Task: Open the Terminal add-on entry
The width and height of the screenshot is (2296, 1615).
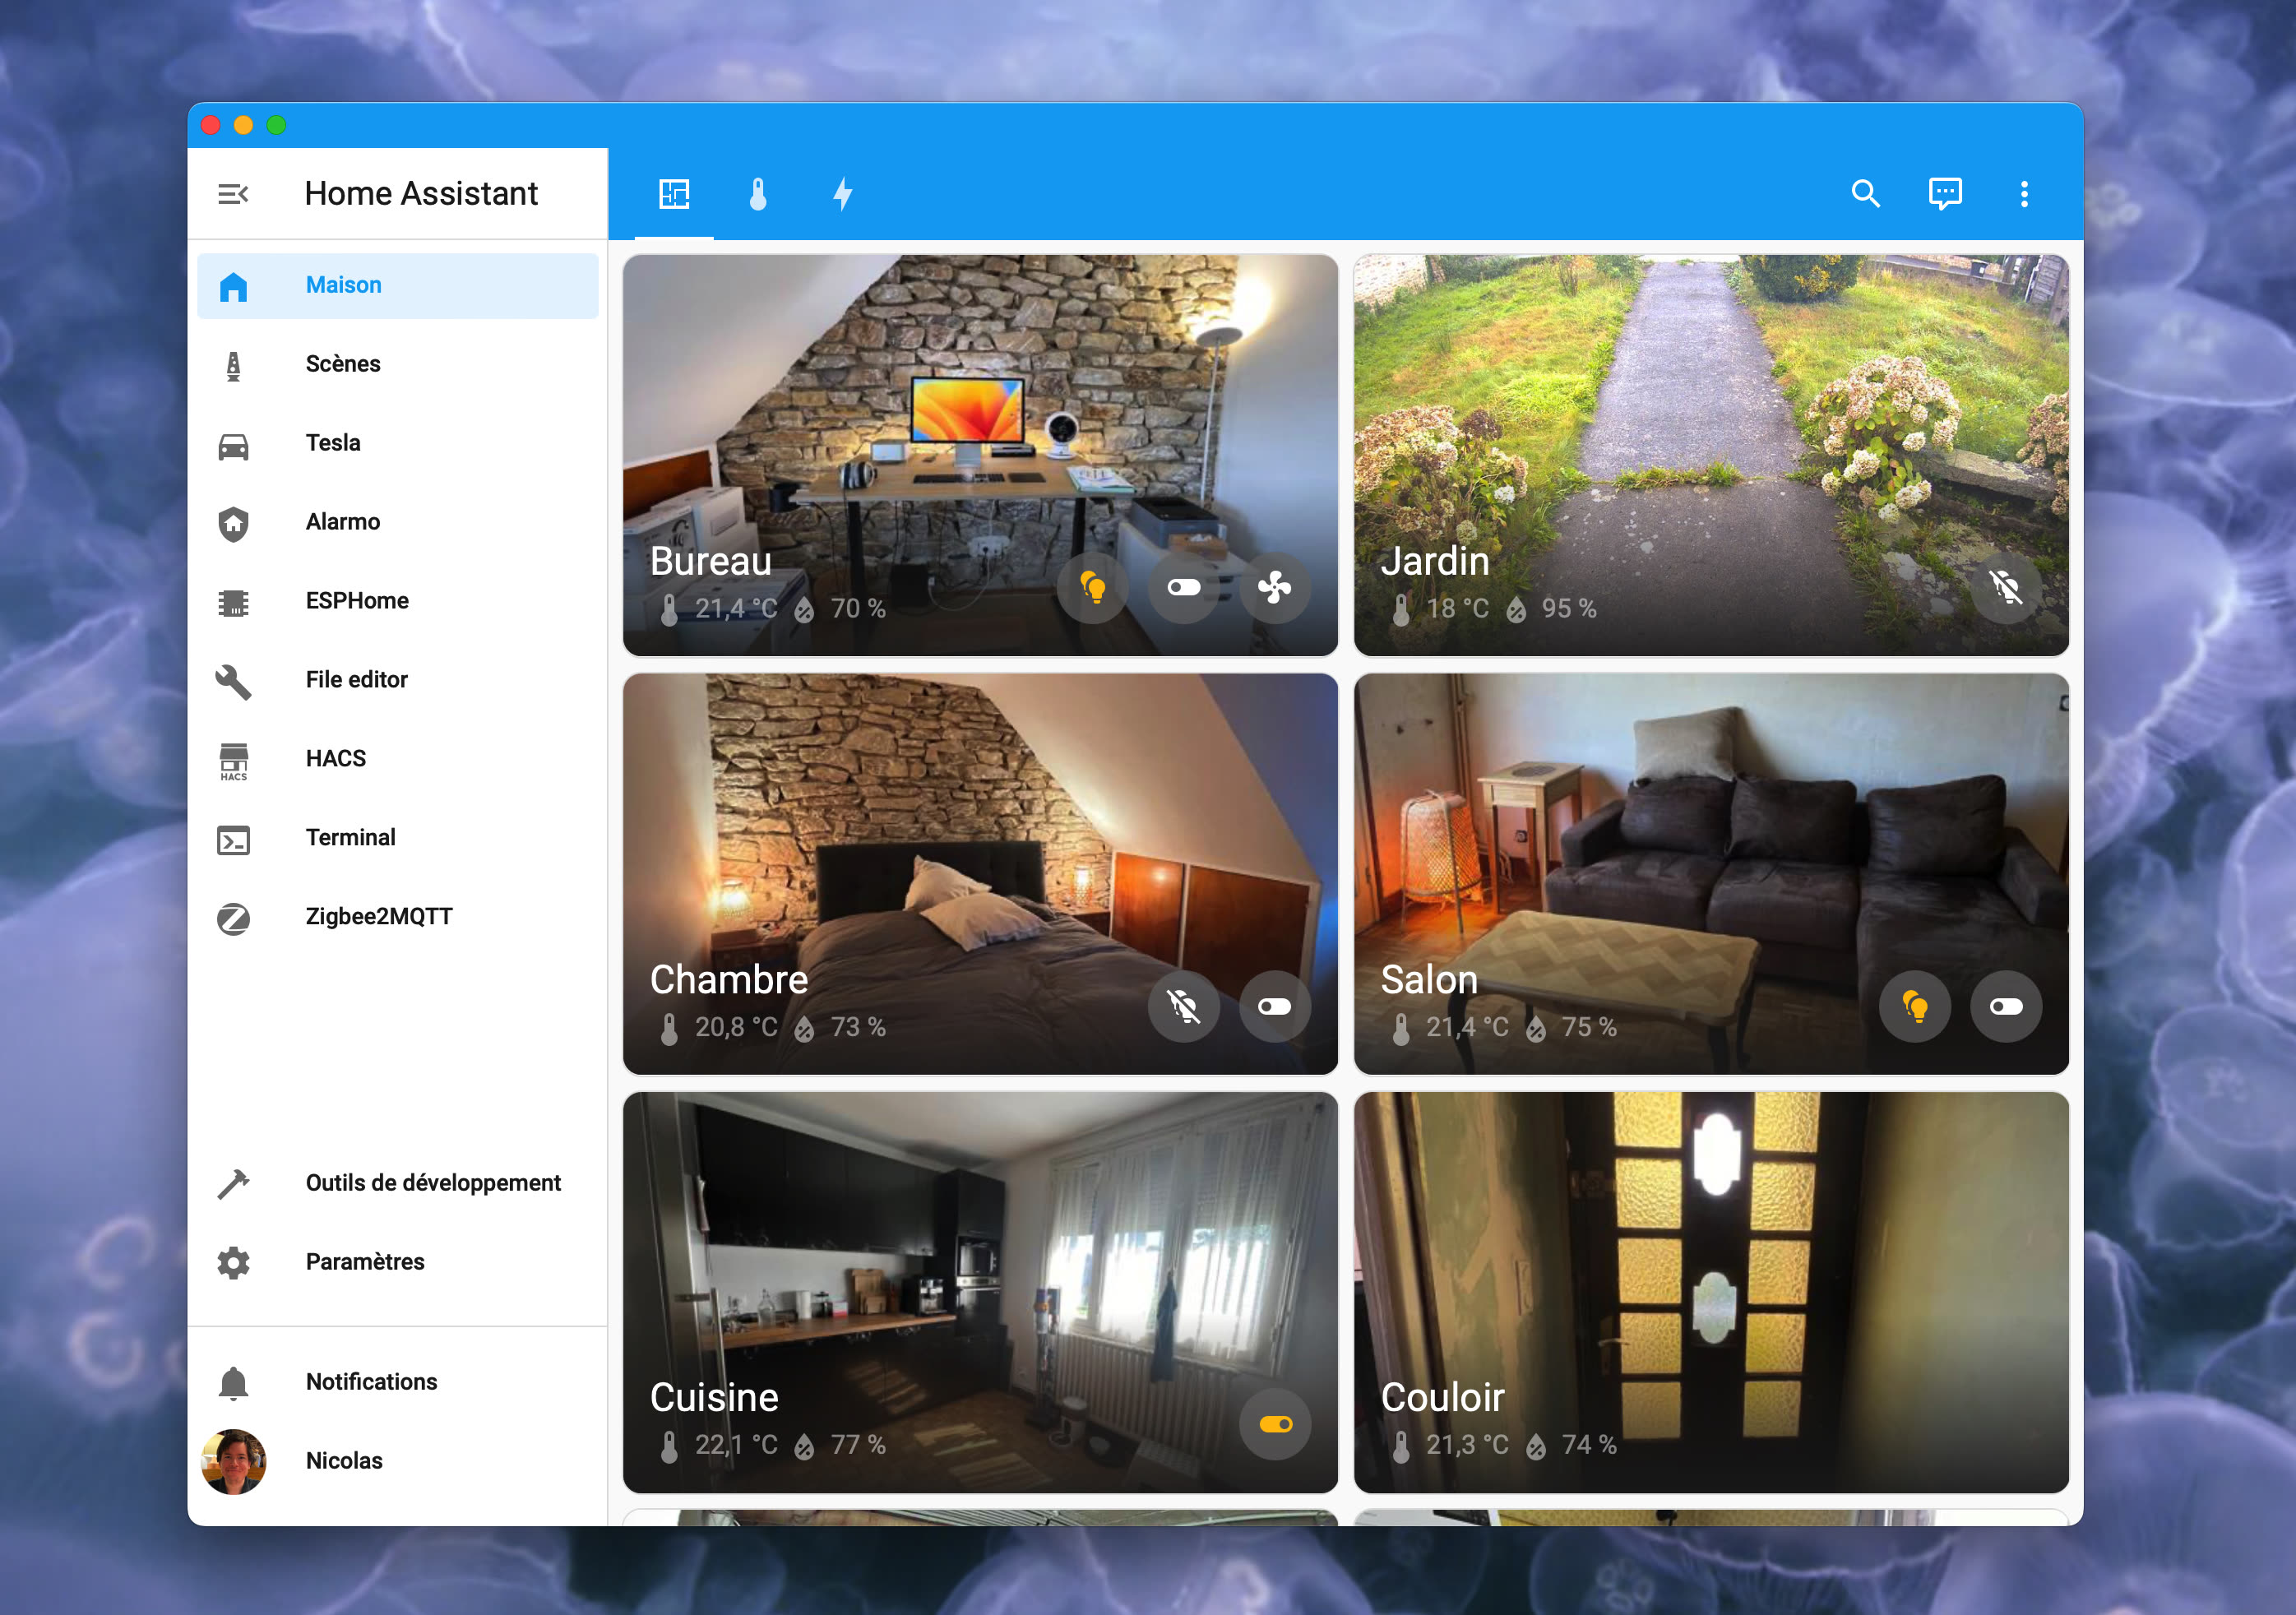Action: point(350,837)
